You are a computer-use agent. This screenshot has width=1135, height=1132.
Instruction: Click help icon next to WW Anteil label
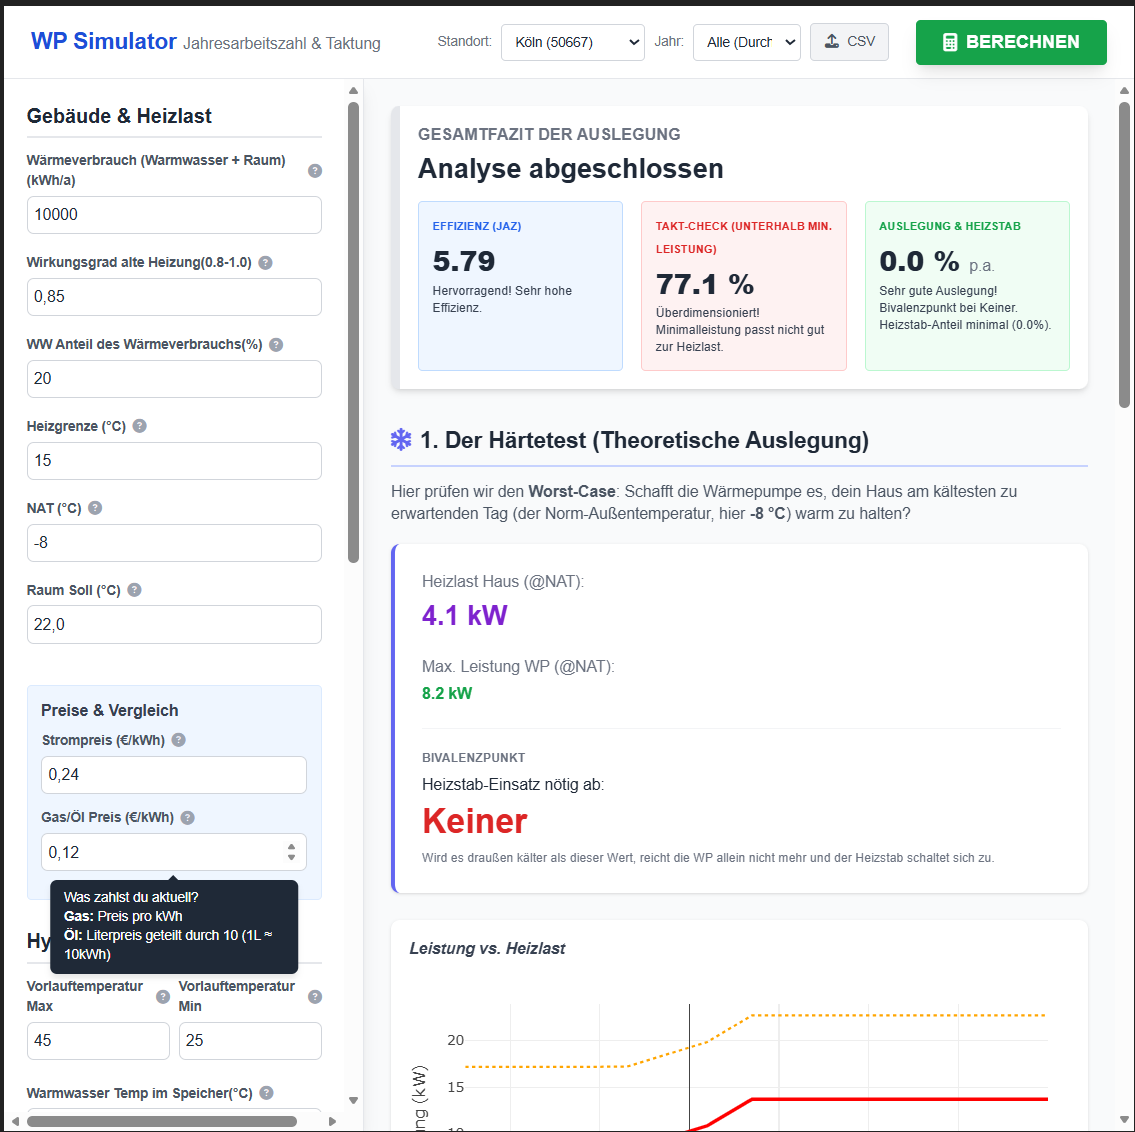coord(276,345)
